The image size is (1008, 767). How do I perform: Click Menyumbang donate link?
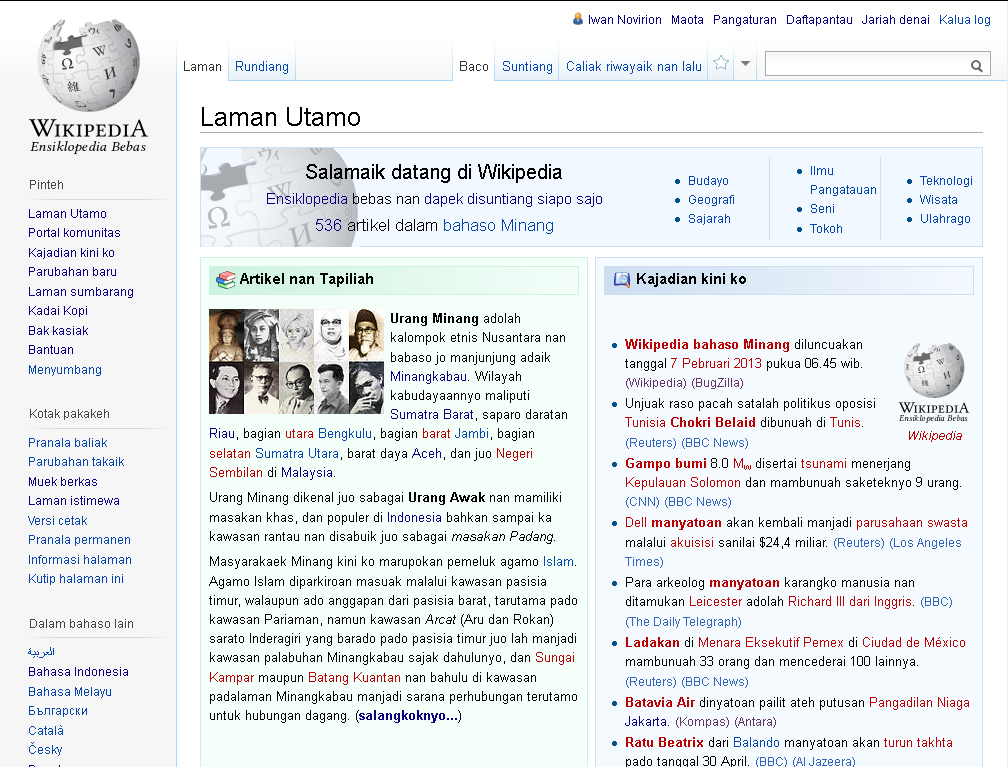click(64, 370)
